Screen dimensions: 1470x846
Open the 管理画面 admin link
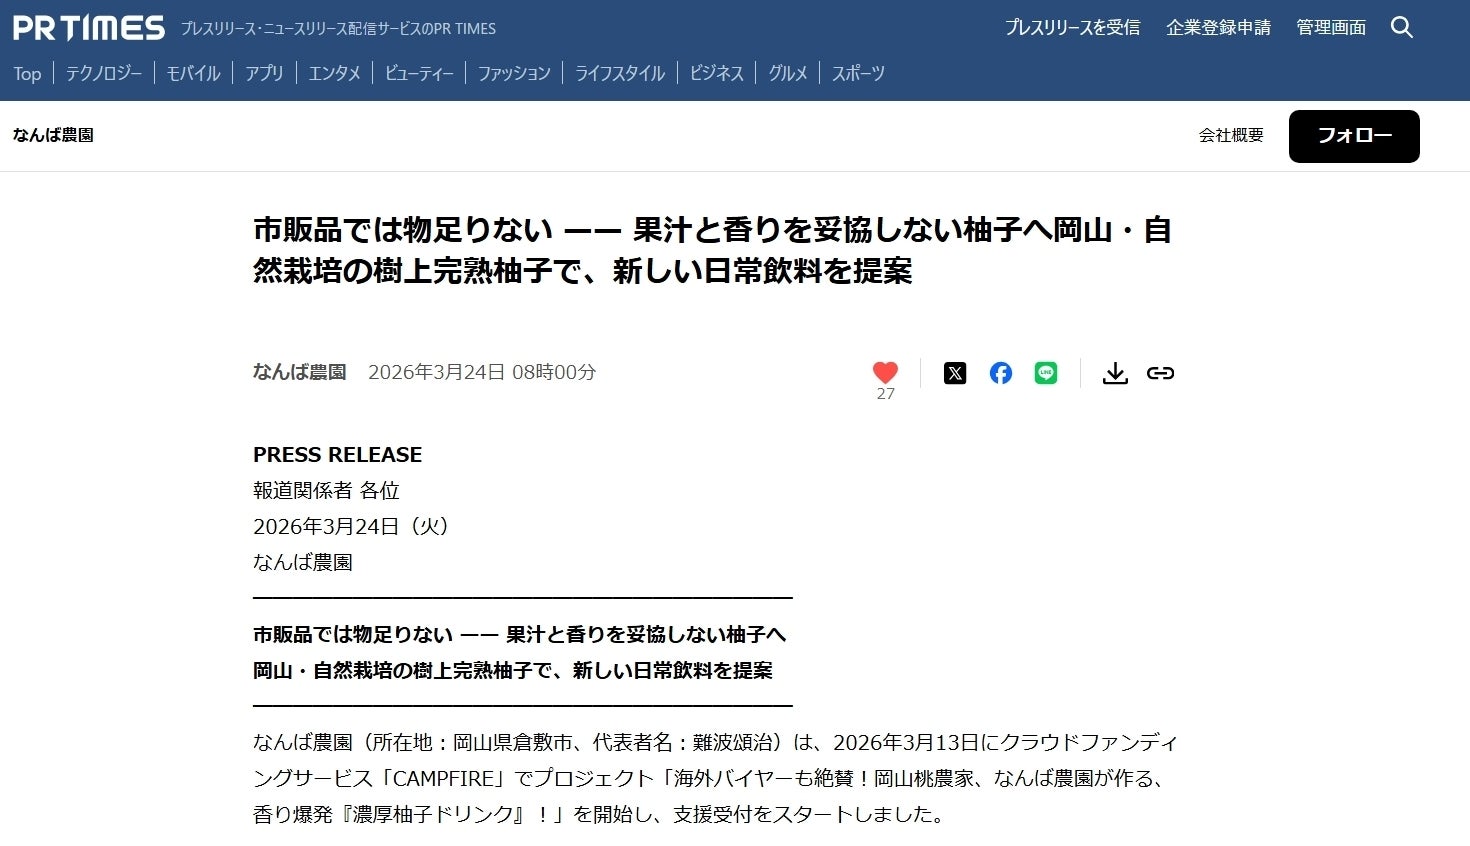click(1331, 28)
